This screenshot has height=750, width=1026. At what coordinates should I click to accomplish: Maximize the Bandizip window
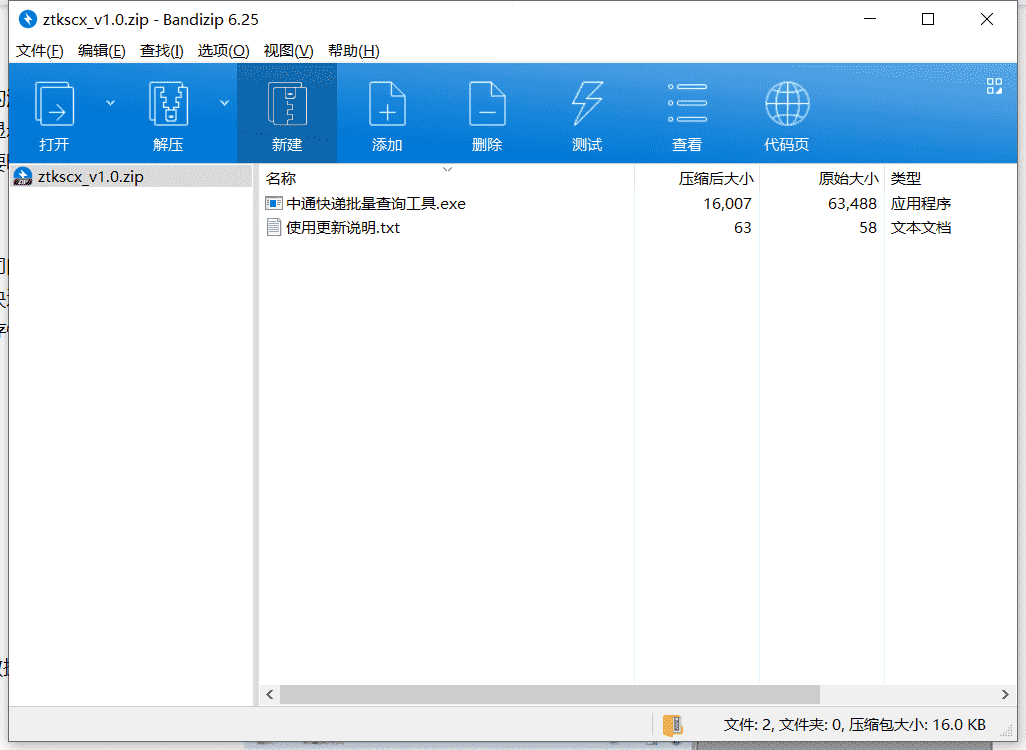[928, 20]
